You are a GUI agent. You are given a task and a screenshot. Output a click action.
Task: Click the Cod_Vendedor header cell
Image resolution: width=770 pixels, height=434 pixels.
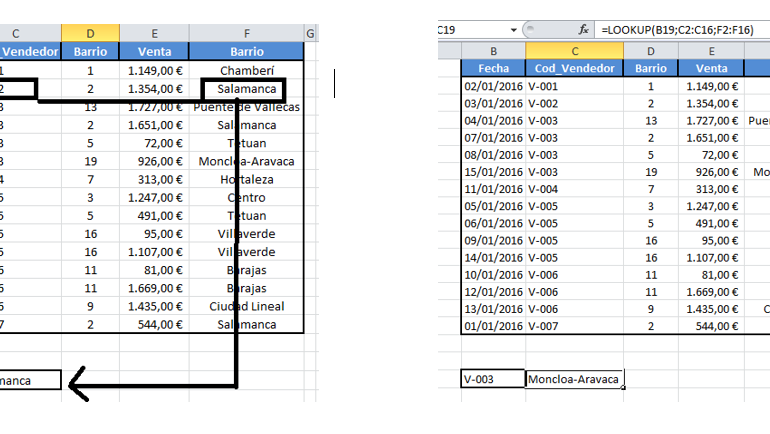click(575, 68)
